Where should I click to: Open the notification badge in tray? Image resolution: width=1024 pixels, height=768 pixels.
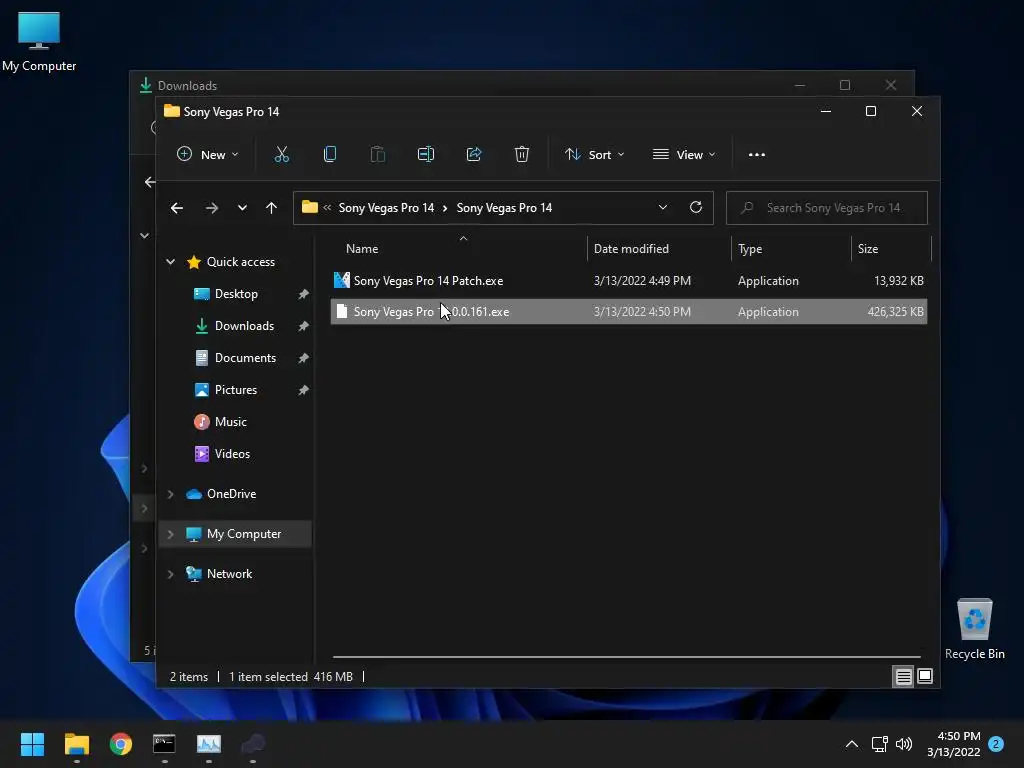pyautogui.click(x=996, y=744)
